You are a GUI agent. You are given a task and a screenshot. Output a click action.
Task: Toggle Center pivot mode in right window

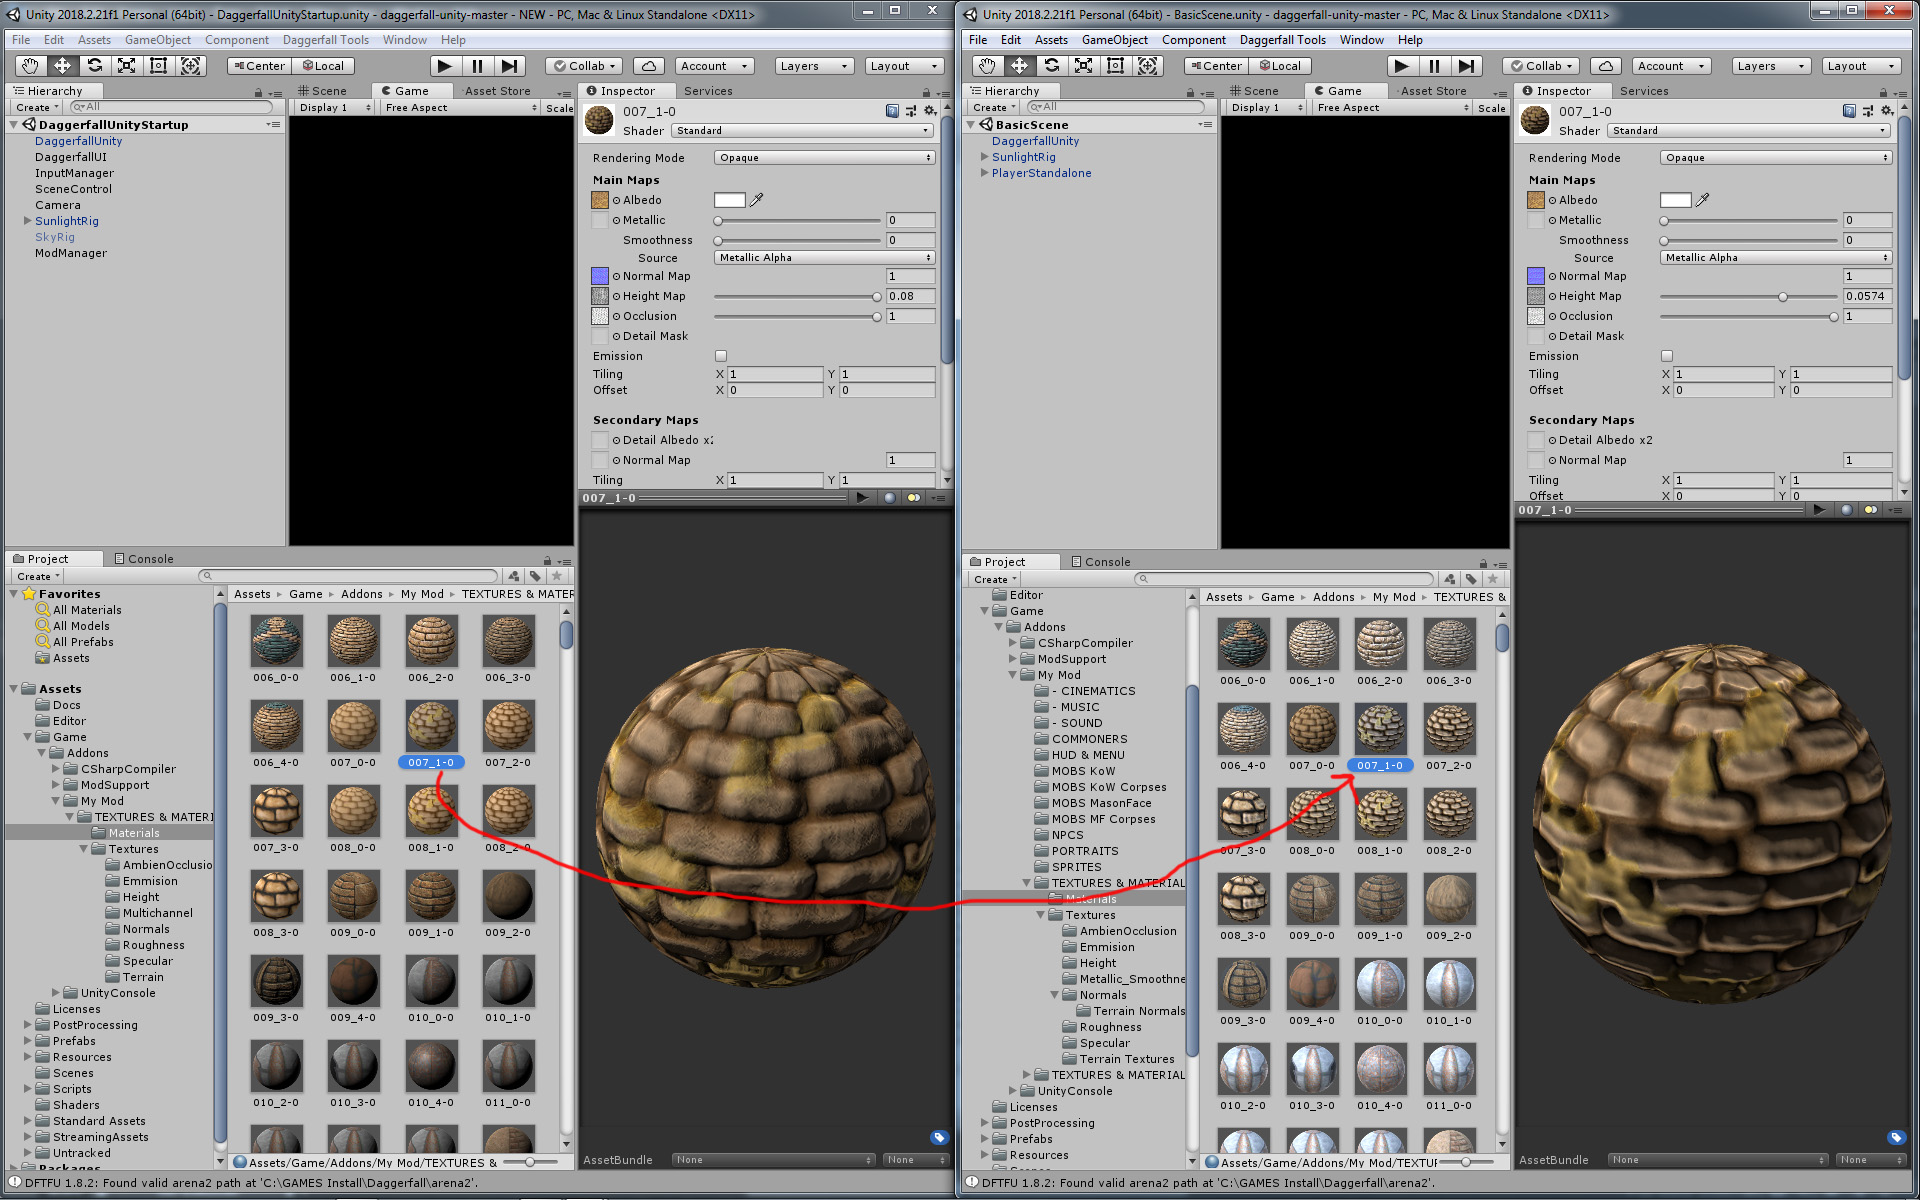(x=1216, y=66)
